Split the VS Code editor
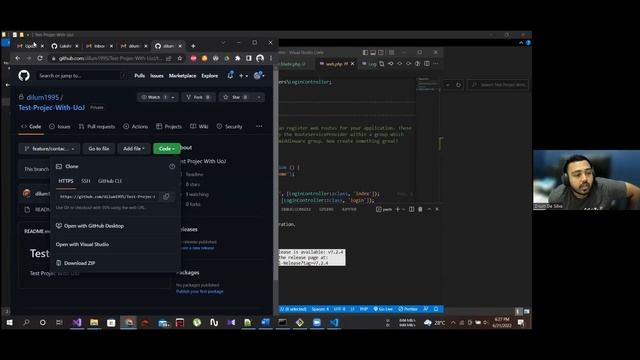640x360 pixels. (427, 64)
